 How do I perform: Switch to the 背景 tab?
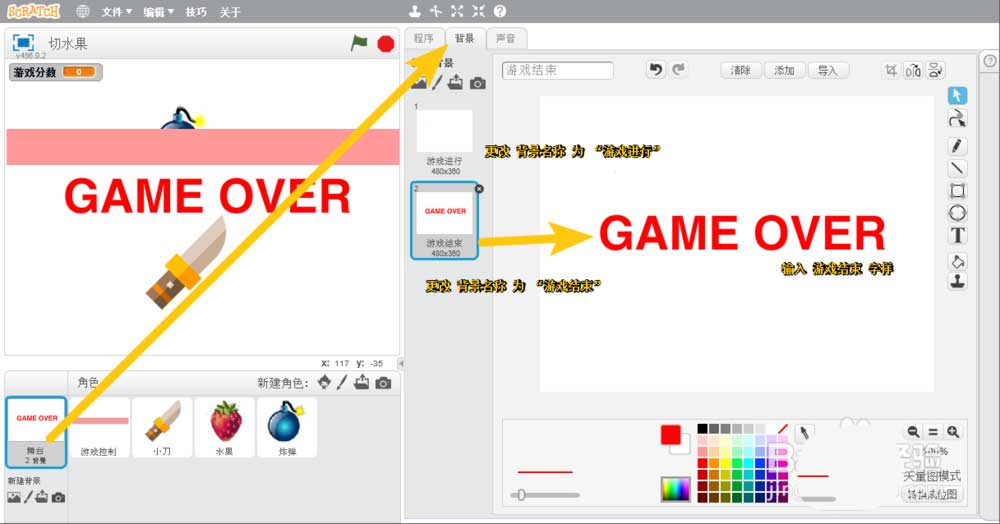tap(464, 38)
